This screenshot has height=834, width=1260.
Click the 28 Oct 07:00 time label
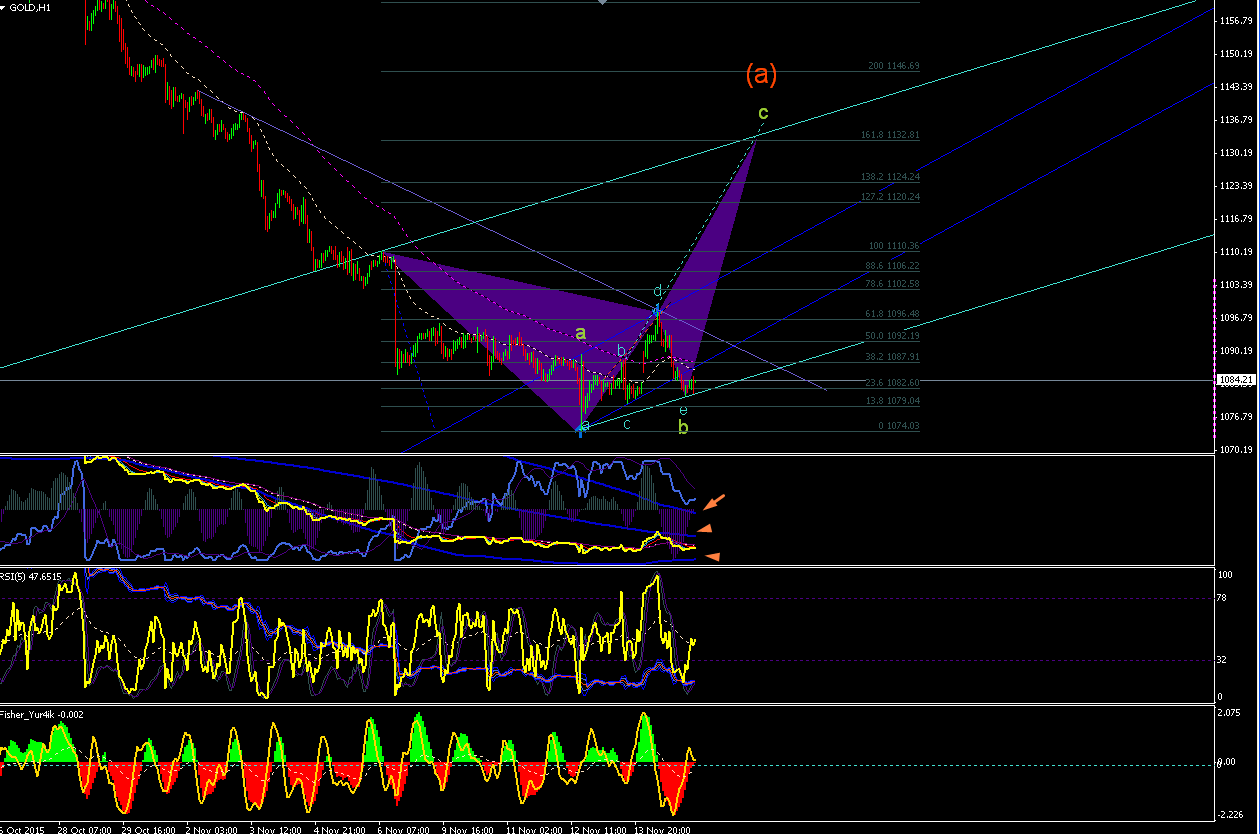[x=85, y=829]
